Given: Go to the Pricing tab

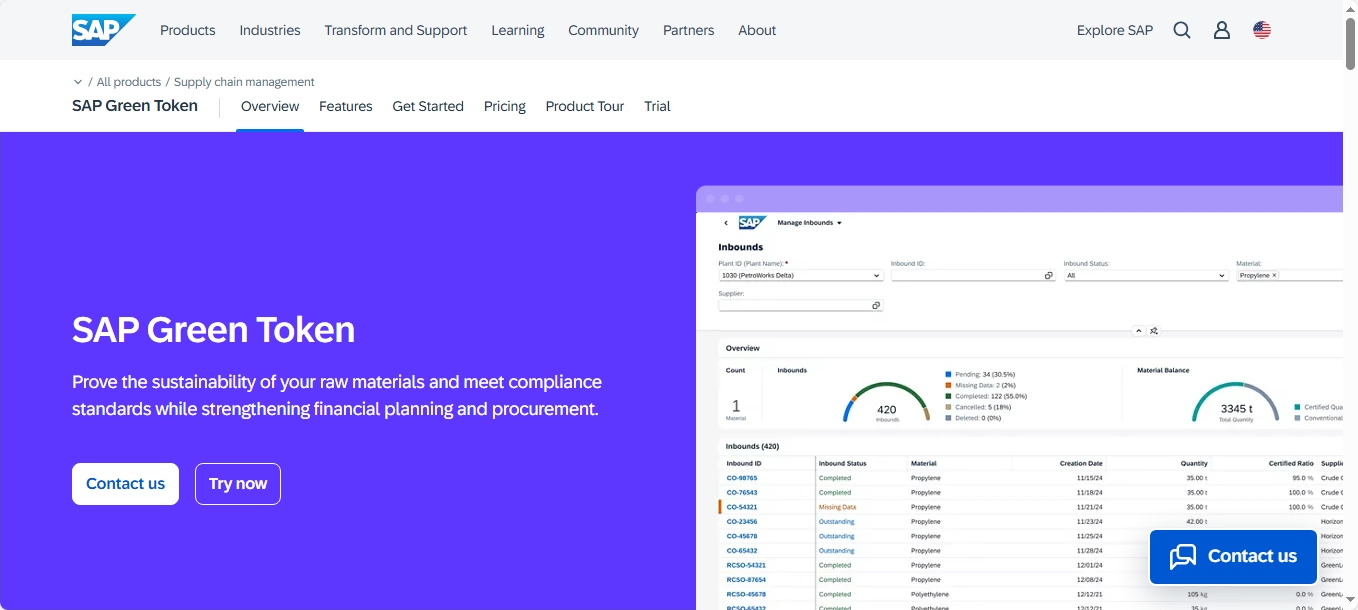Looking at the screenshot, I should (505, 106).
